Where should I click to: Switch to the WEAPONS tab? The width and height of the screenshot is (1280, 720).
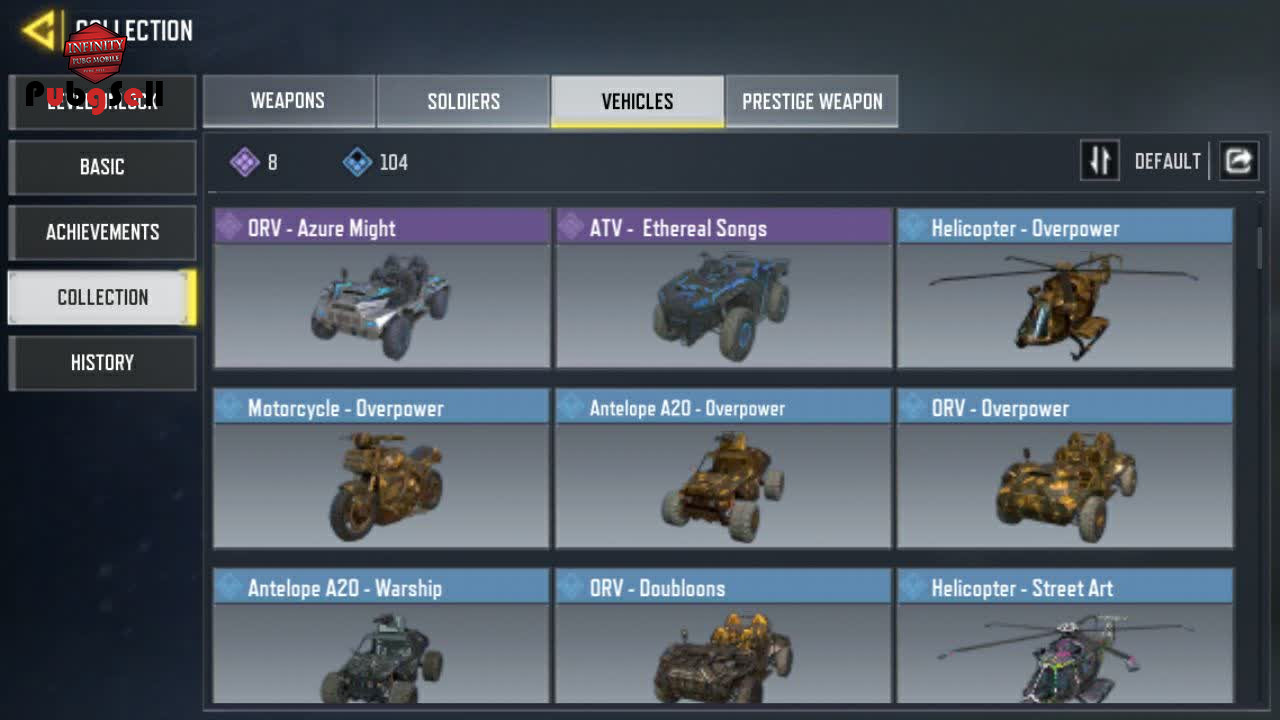(x=288, y=101)
